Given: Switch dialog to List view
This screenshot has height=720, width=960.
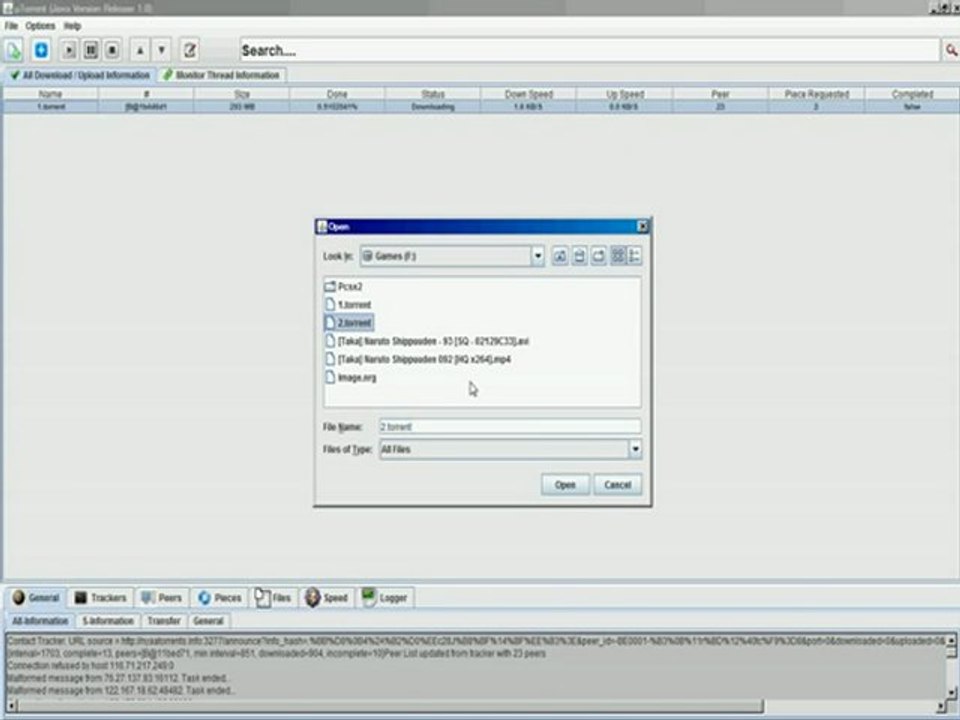Looking at the screenshot, I should 618,257.
